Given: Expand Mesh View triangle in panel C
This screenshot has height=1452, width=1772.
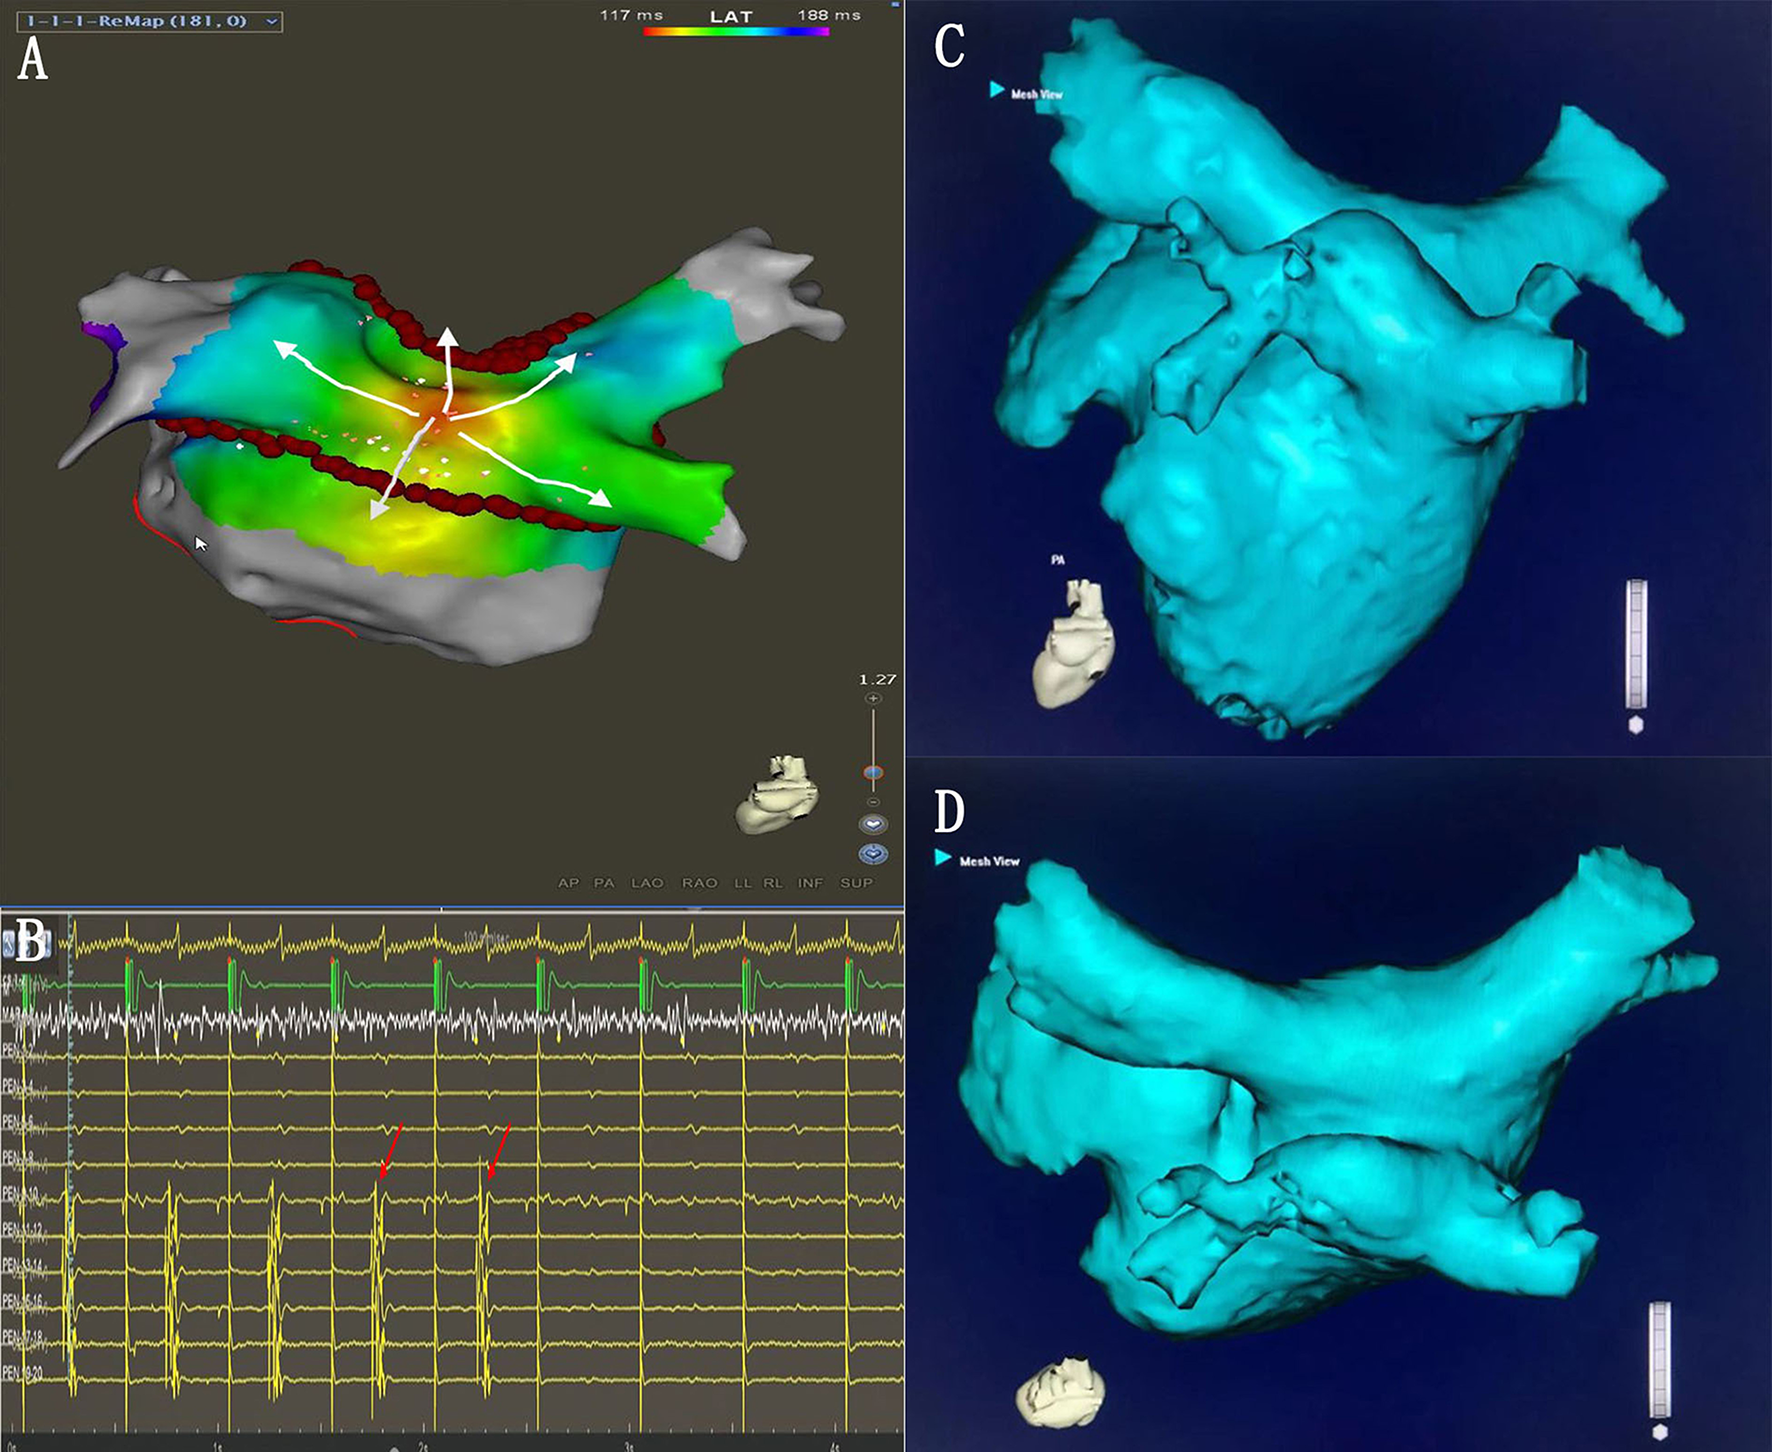Looking at the screenshot, I should (996, 90).
